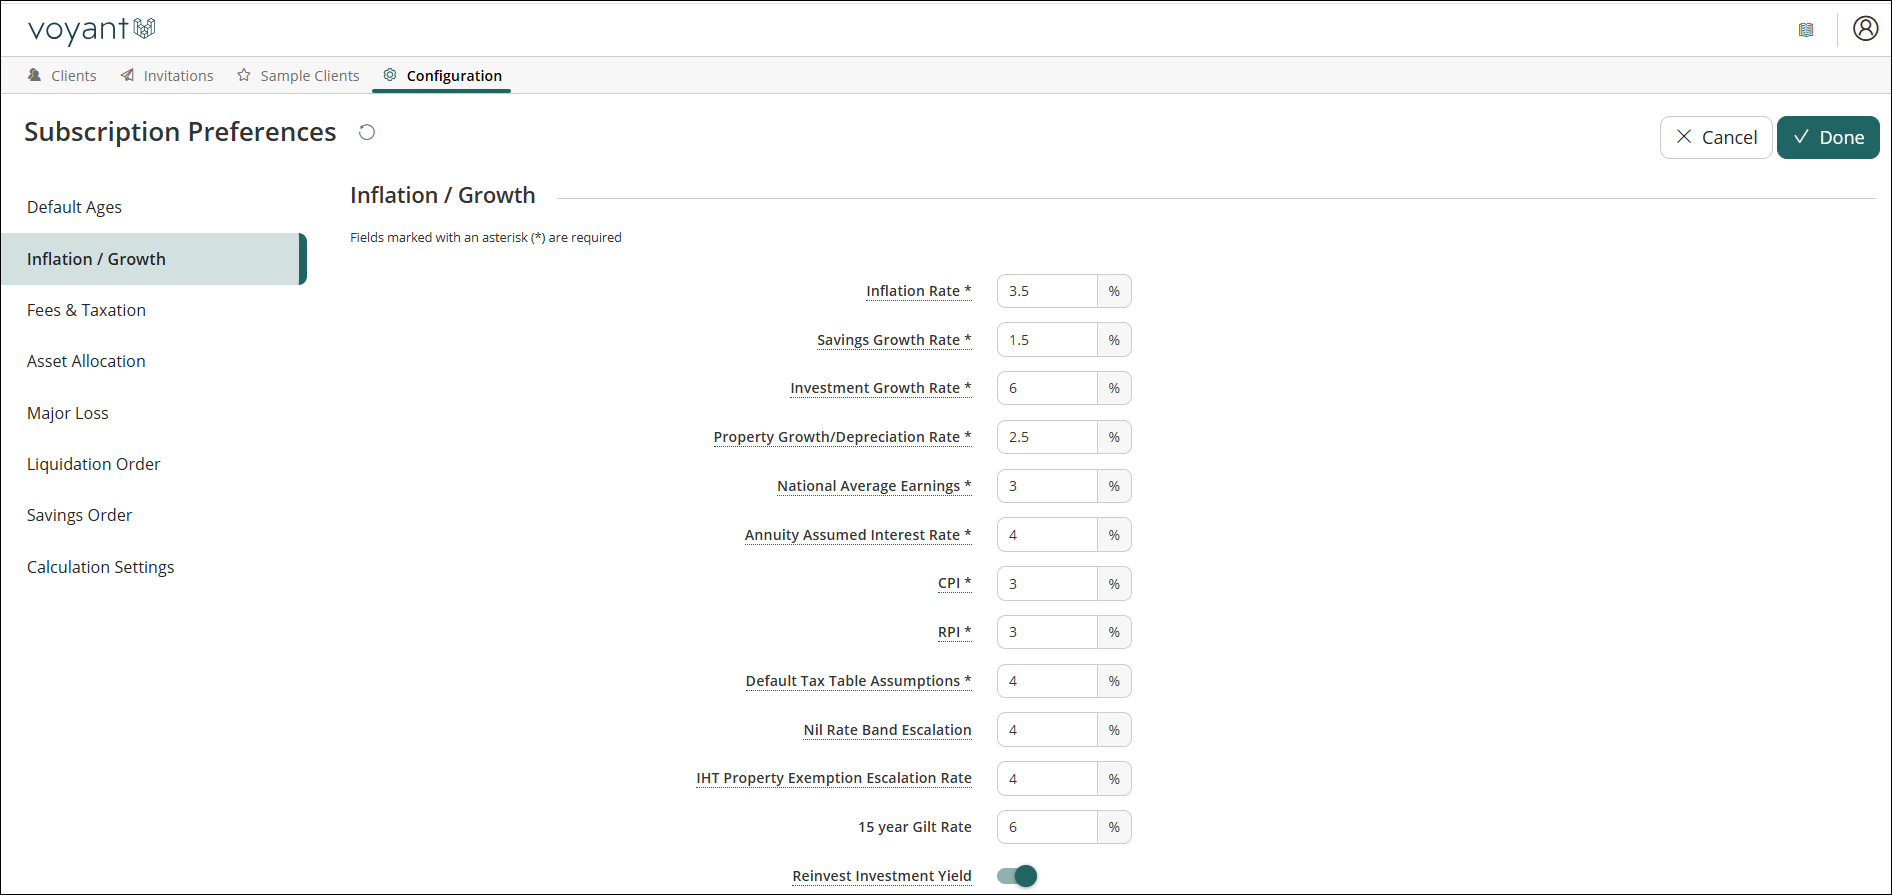The height and width of the screenshot is (895, 1892).
Task: Open the Clients tab
Action: pos(62,75)
